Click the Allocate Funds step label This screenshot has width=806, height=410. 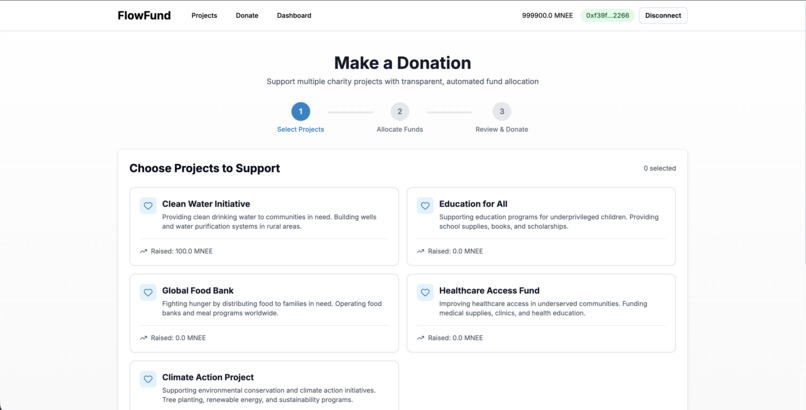coord(399,129)
